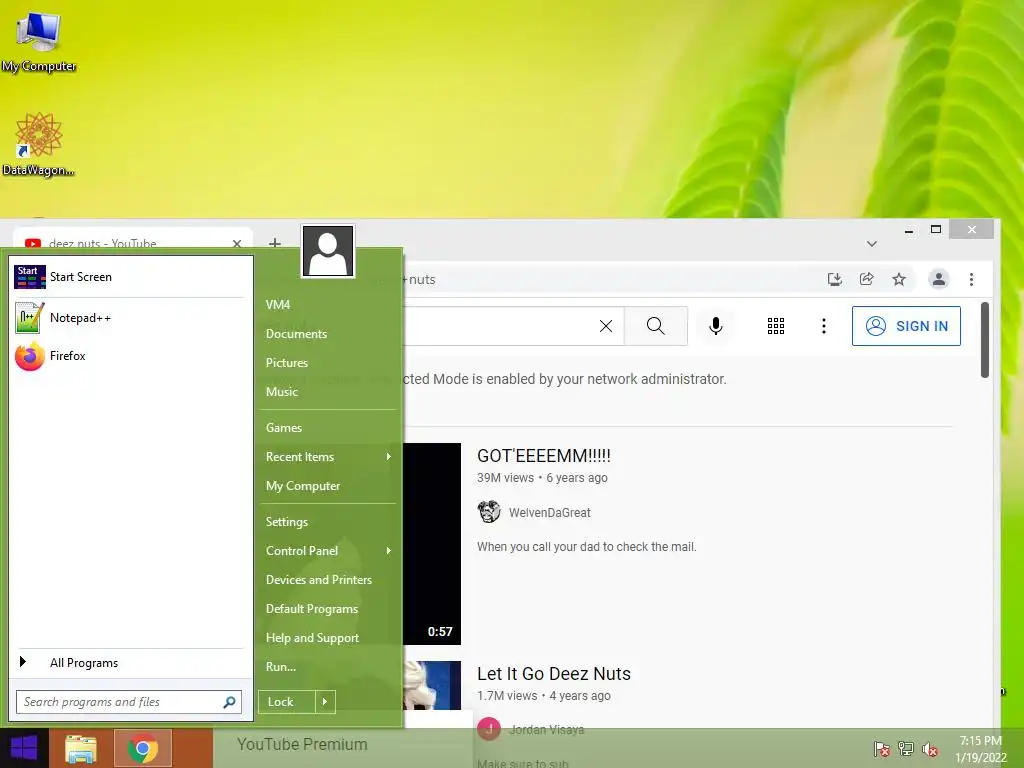This screenshot has width=1024, height=768.
Task: Open the GOT'EEEEMM!!!!! video title
Action: [x=544, y=456]
